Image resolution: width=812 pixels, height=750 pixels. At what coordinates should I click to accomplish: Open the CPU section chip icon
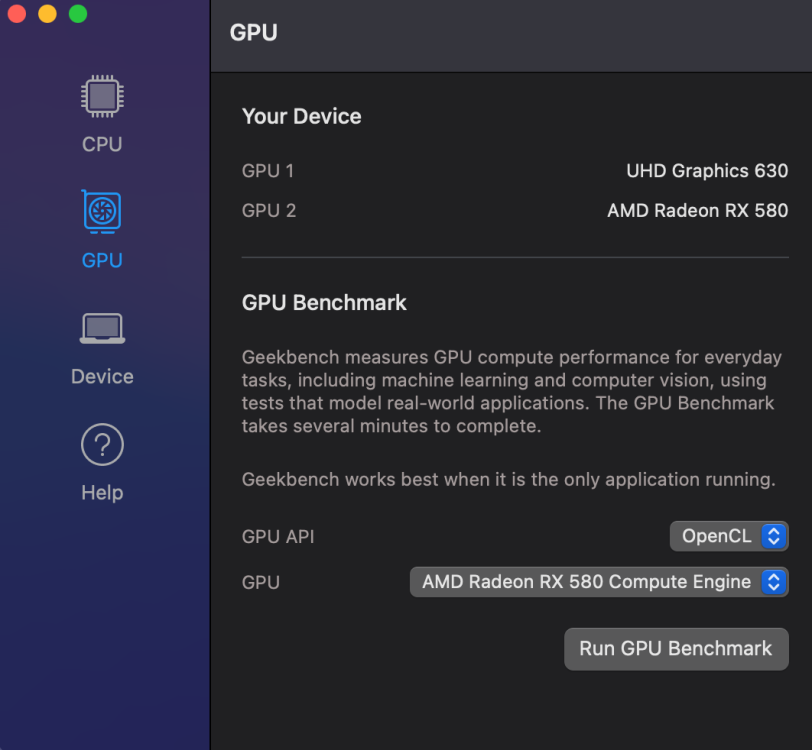click(102, 96)
